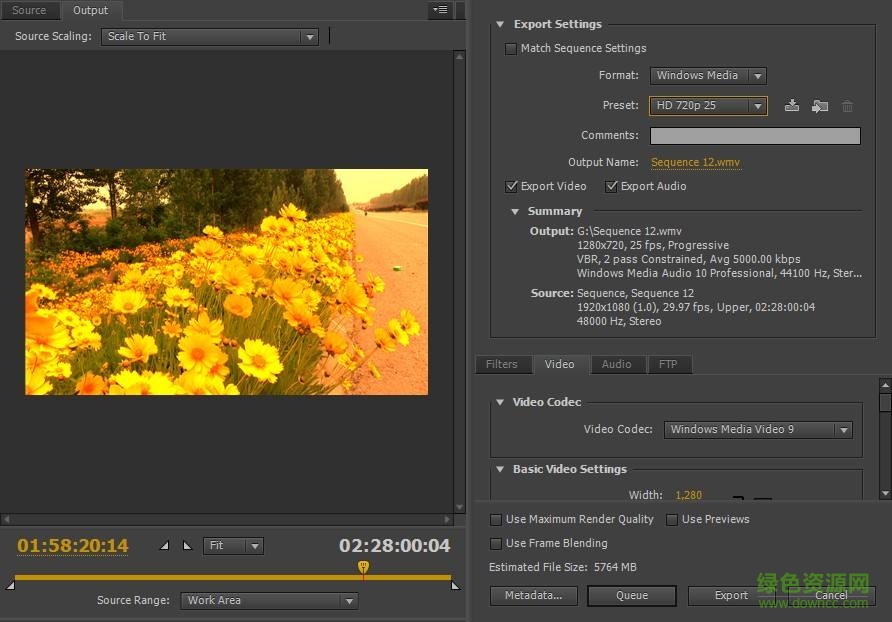Uncheck the Export Video checkbox
The height and width of the screenshot is (622, 892).
tap(511, 186)
